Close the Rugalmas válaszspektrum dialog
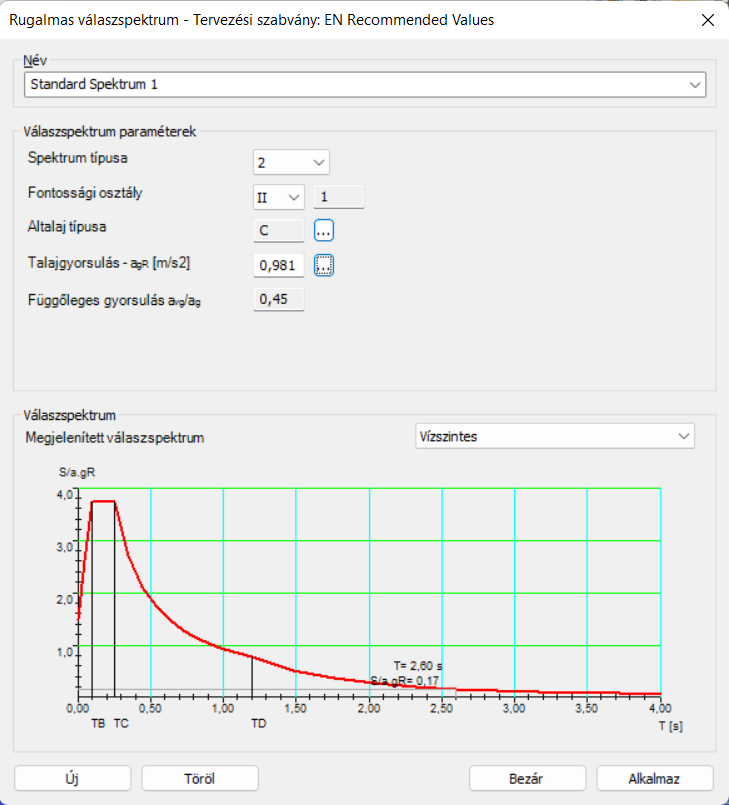The width and height of the screenshot is (729, 805). tap(708, 20)
